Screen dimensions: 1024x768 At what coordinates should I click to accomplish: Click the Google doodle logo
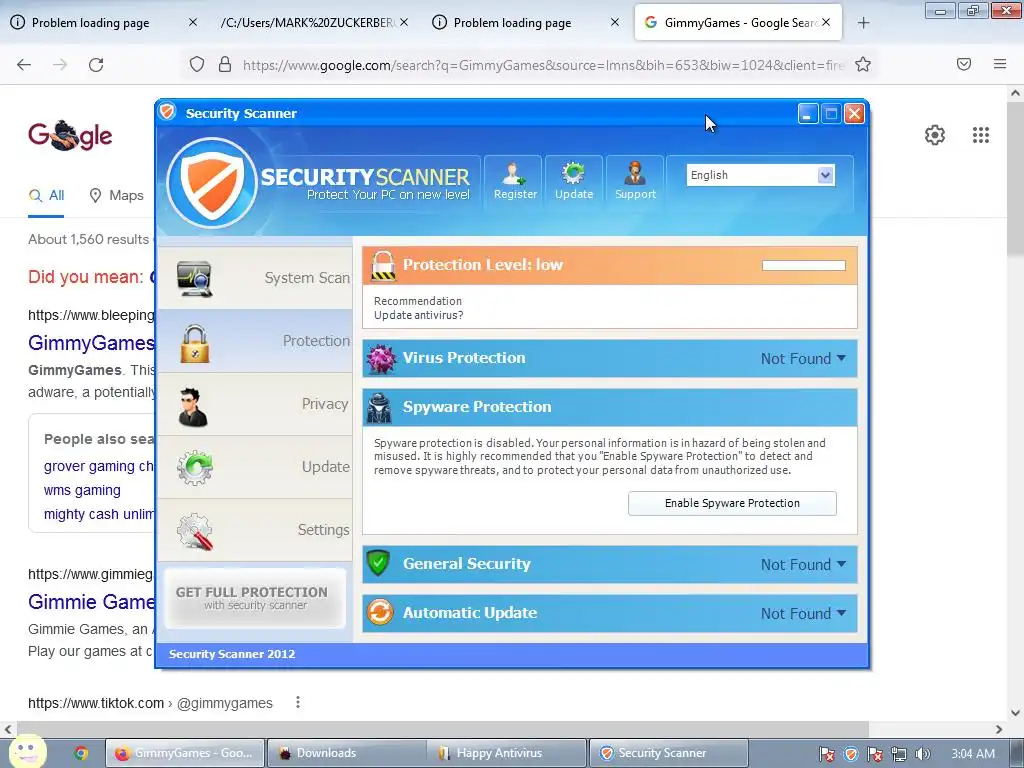70,135
